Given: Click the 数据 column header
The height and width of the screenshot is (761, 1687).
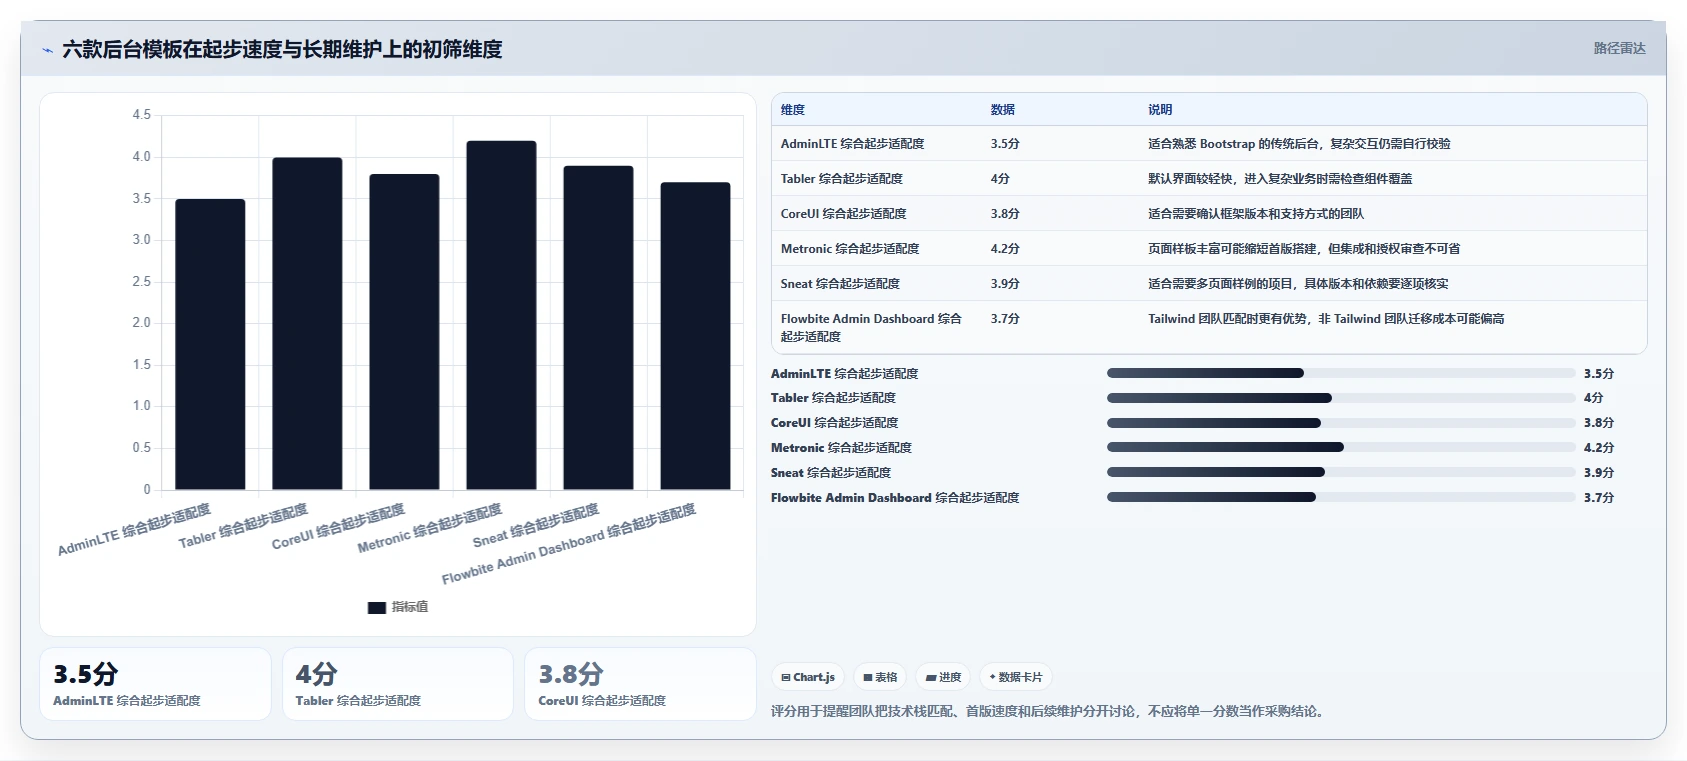Looking at the screenshot, I should [1003, 110].
